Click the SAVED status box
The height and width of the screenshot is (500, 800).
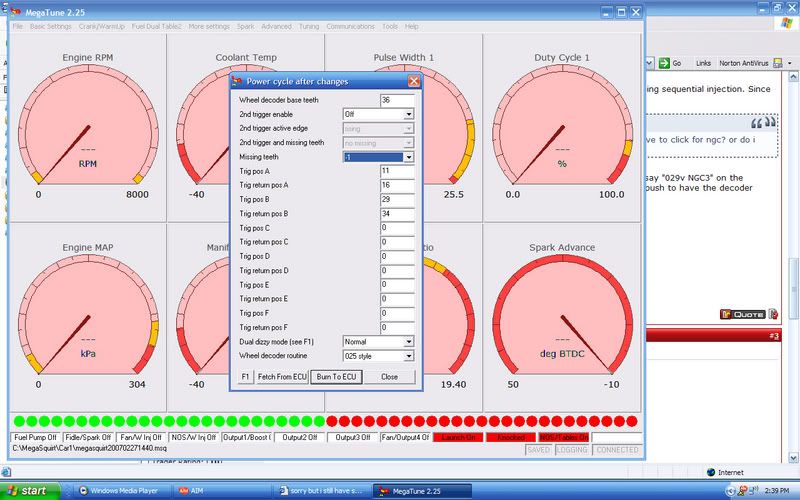[x=539, y=450]
